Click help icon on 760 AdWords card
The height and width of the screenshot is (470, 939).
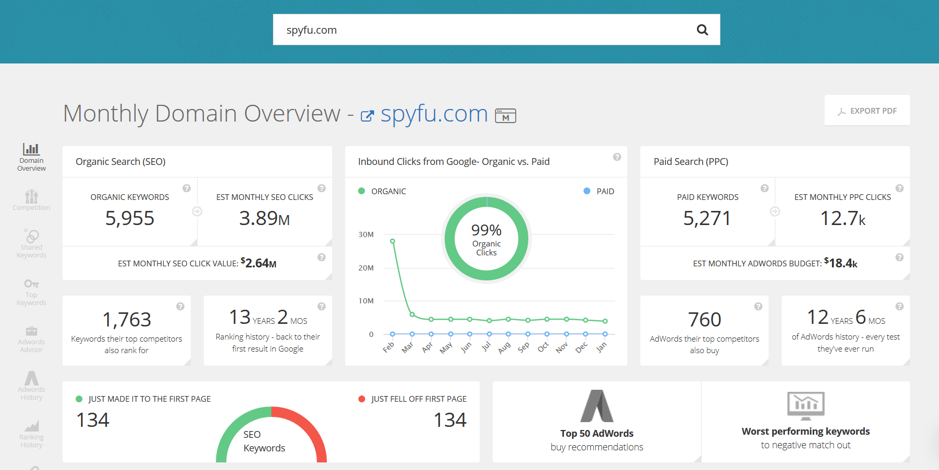tap(758, 307)
